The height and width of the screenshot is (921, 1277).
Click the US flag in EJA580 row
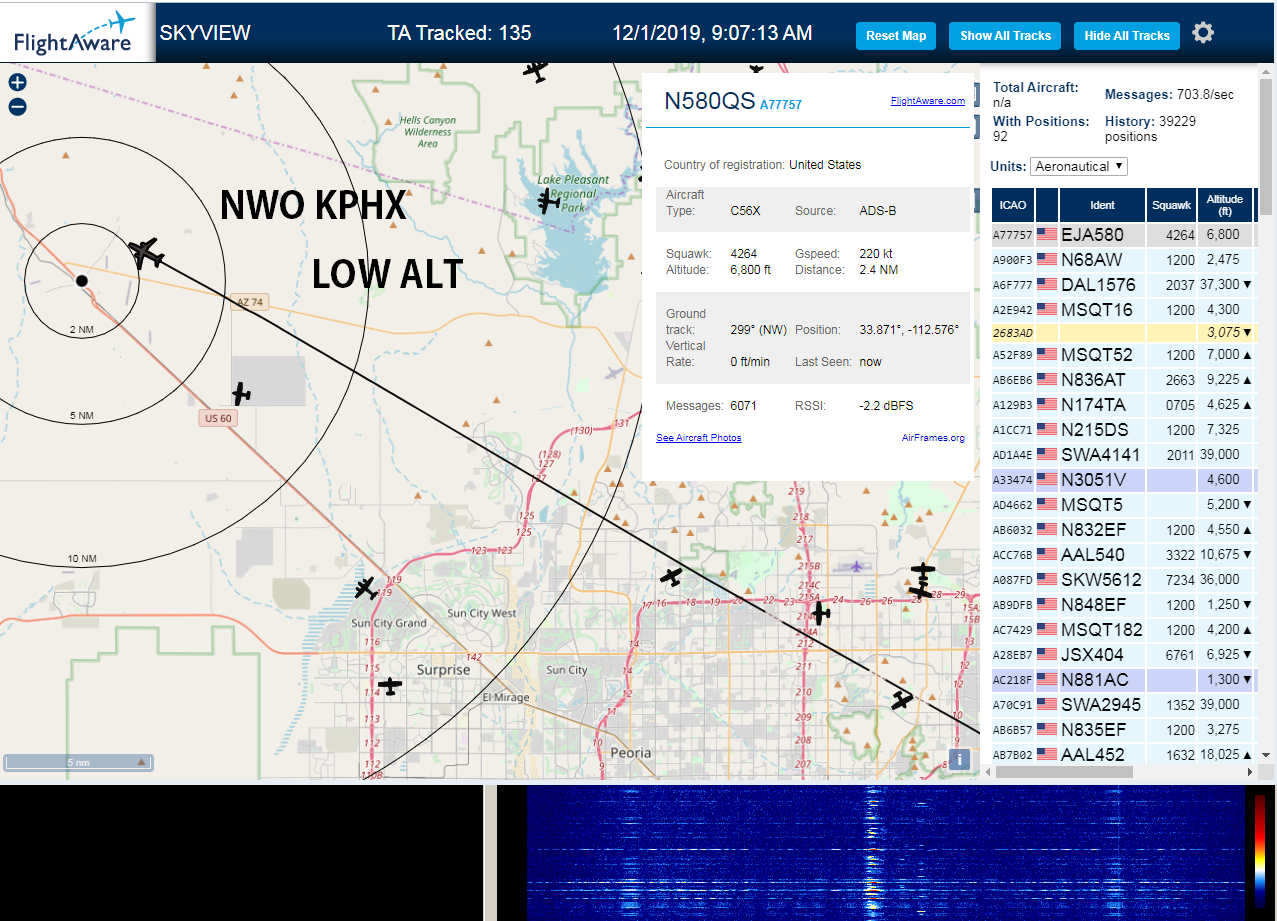[1047, 235]
